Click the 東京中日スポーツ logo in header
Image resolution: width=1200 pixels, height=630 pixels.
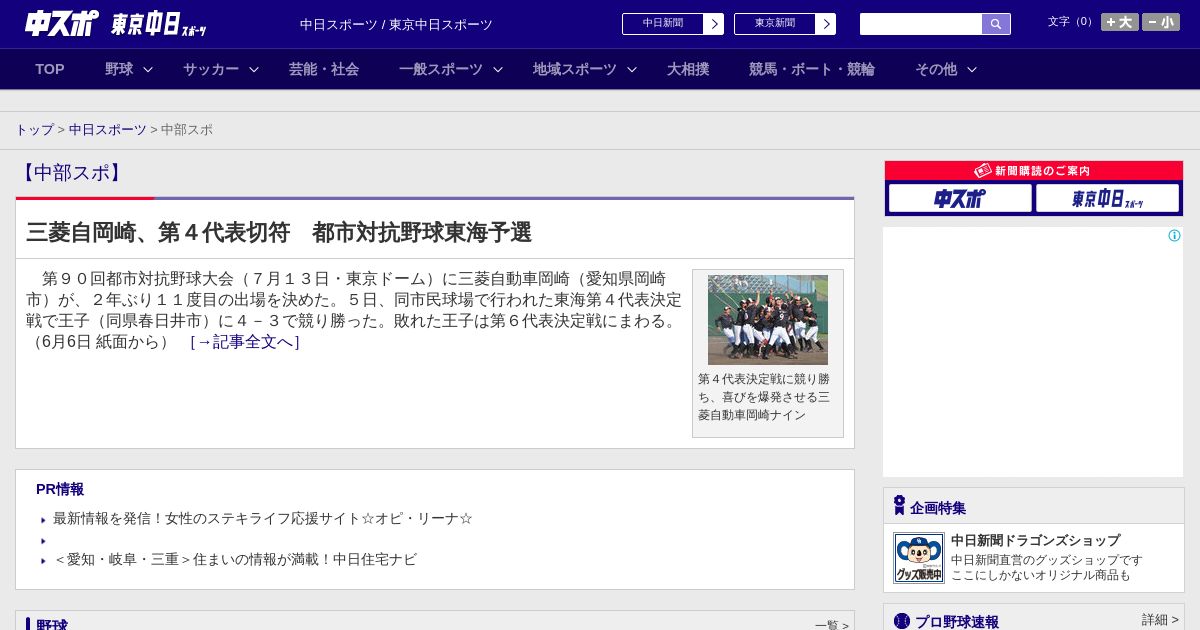(x=159, y=24)
